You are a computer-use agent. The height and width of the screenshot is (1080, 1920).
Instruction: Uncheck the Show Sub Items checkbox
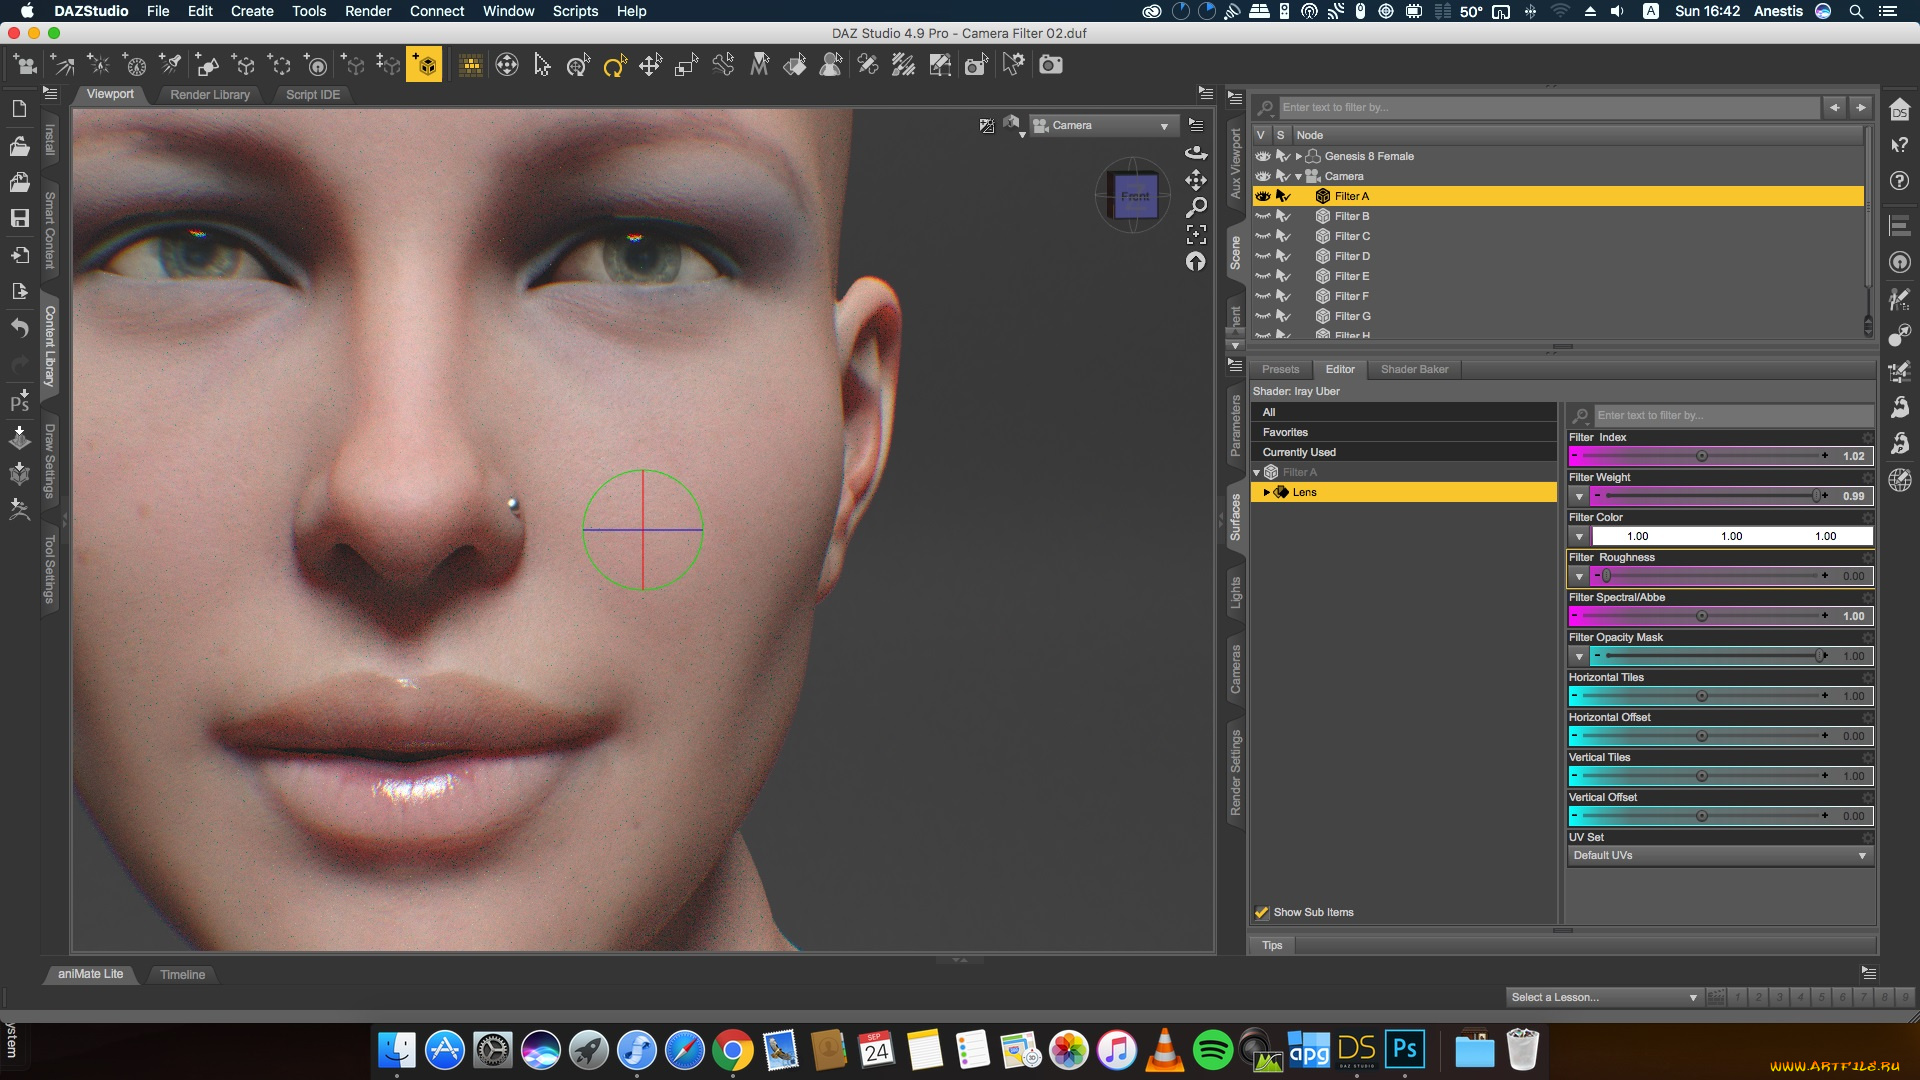(1262, 912)
